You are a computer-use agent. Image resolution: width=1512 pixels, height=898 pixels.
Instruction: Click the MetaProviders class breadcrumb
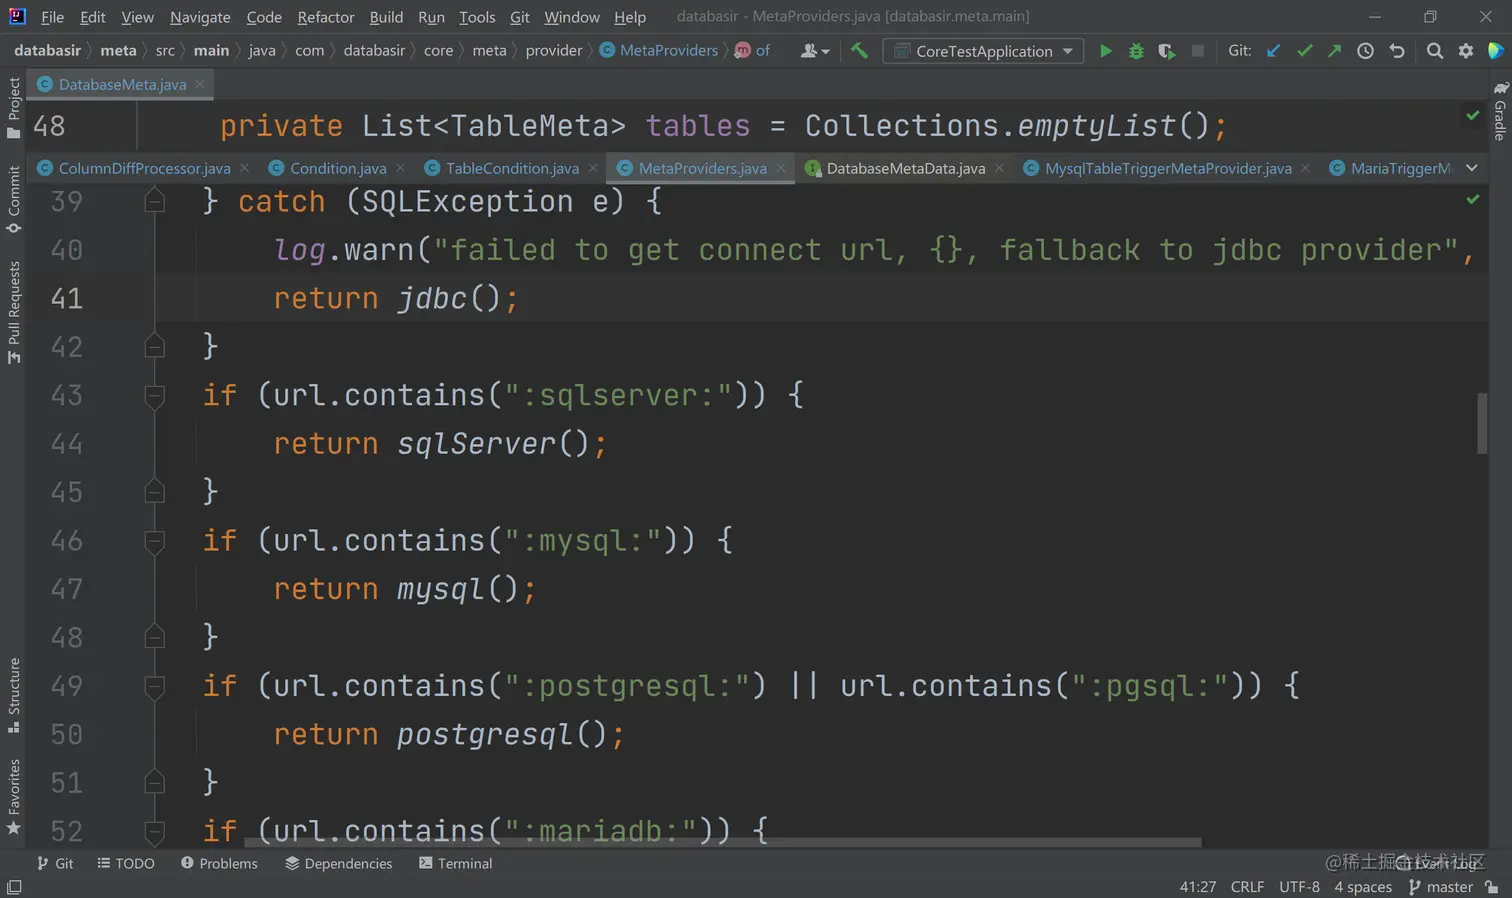659,50
